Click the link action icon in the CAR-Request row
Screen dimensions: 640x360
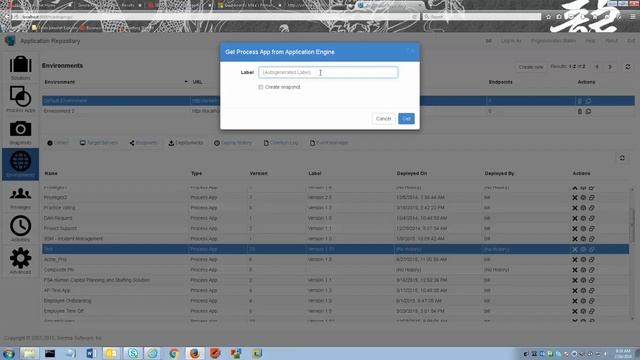coord(591,218)
